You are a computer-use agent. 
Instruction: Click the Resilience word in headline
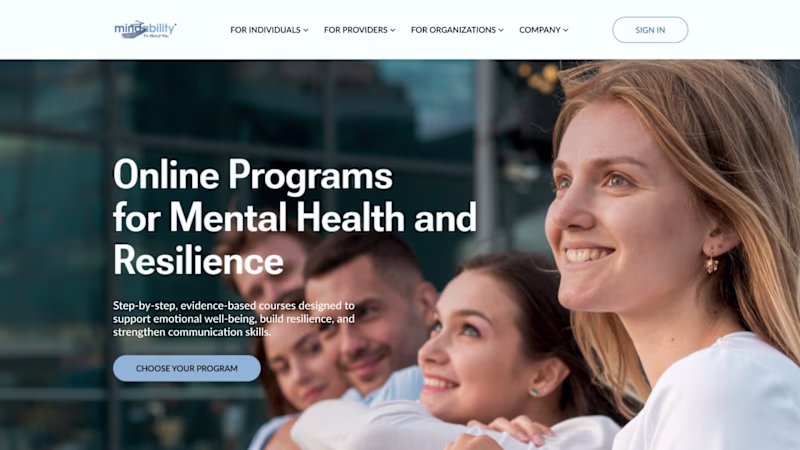(x=198, y=260)
